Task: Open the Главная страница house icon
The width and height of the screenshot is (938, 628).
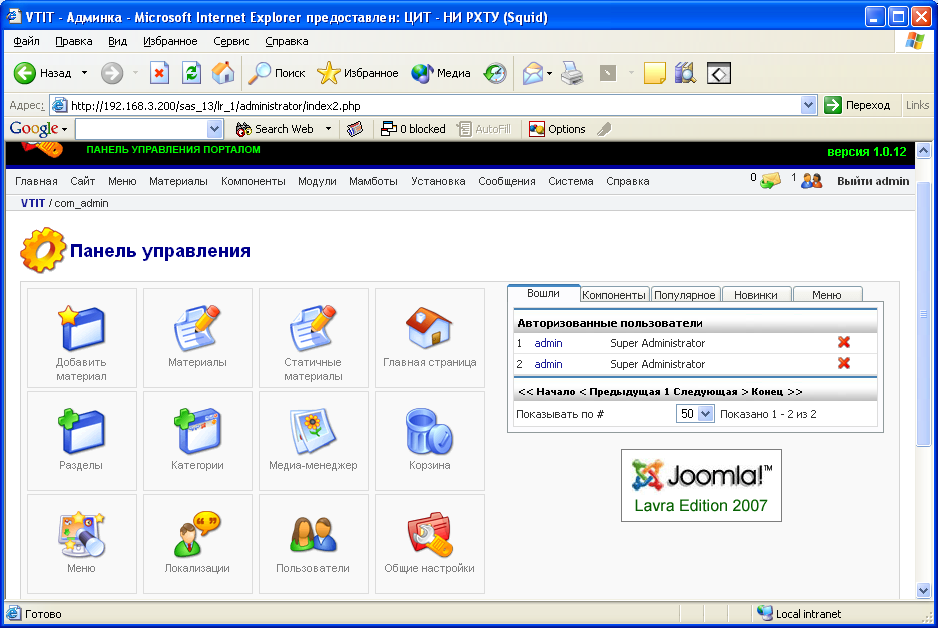Action: 430,339
